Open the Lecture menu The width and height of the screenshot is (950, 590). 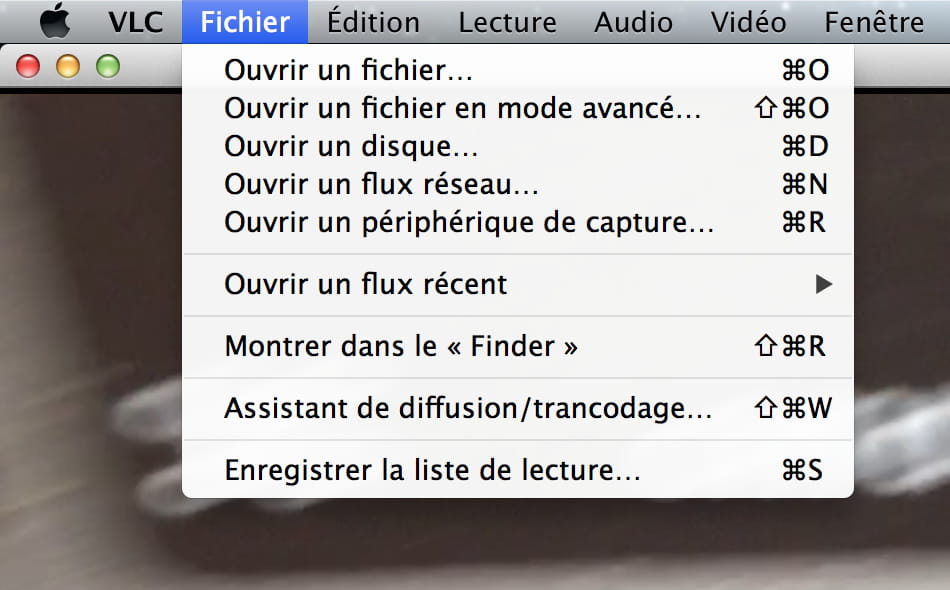tap(507, 22)
